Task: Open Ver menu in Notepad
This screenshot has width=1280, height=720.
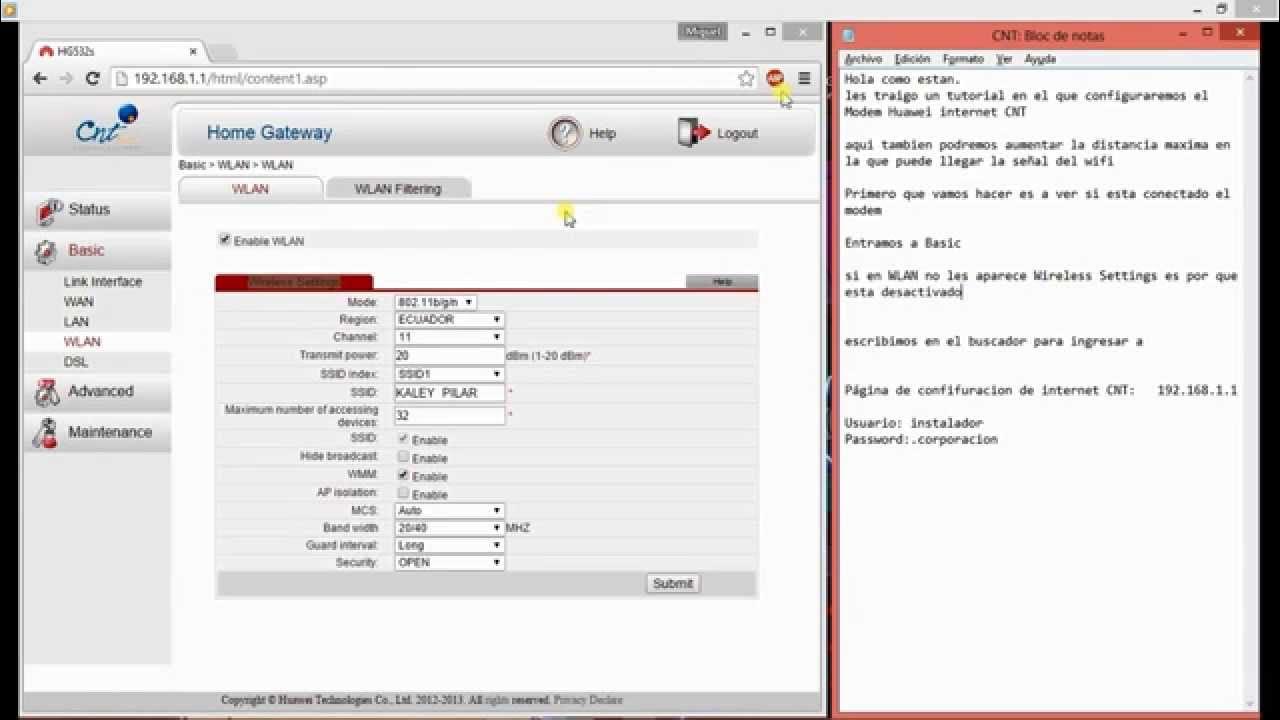Action: 1004,60
